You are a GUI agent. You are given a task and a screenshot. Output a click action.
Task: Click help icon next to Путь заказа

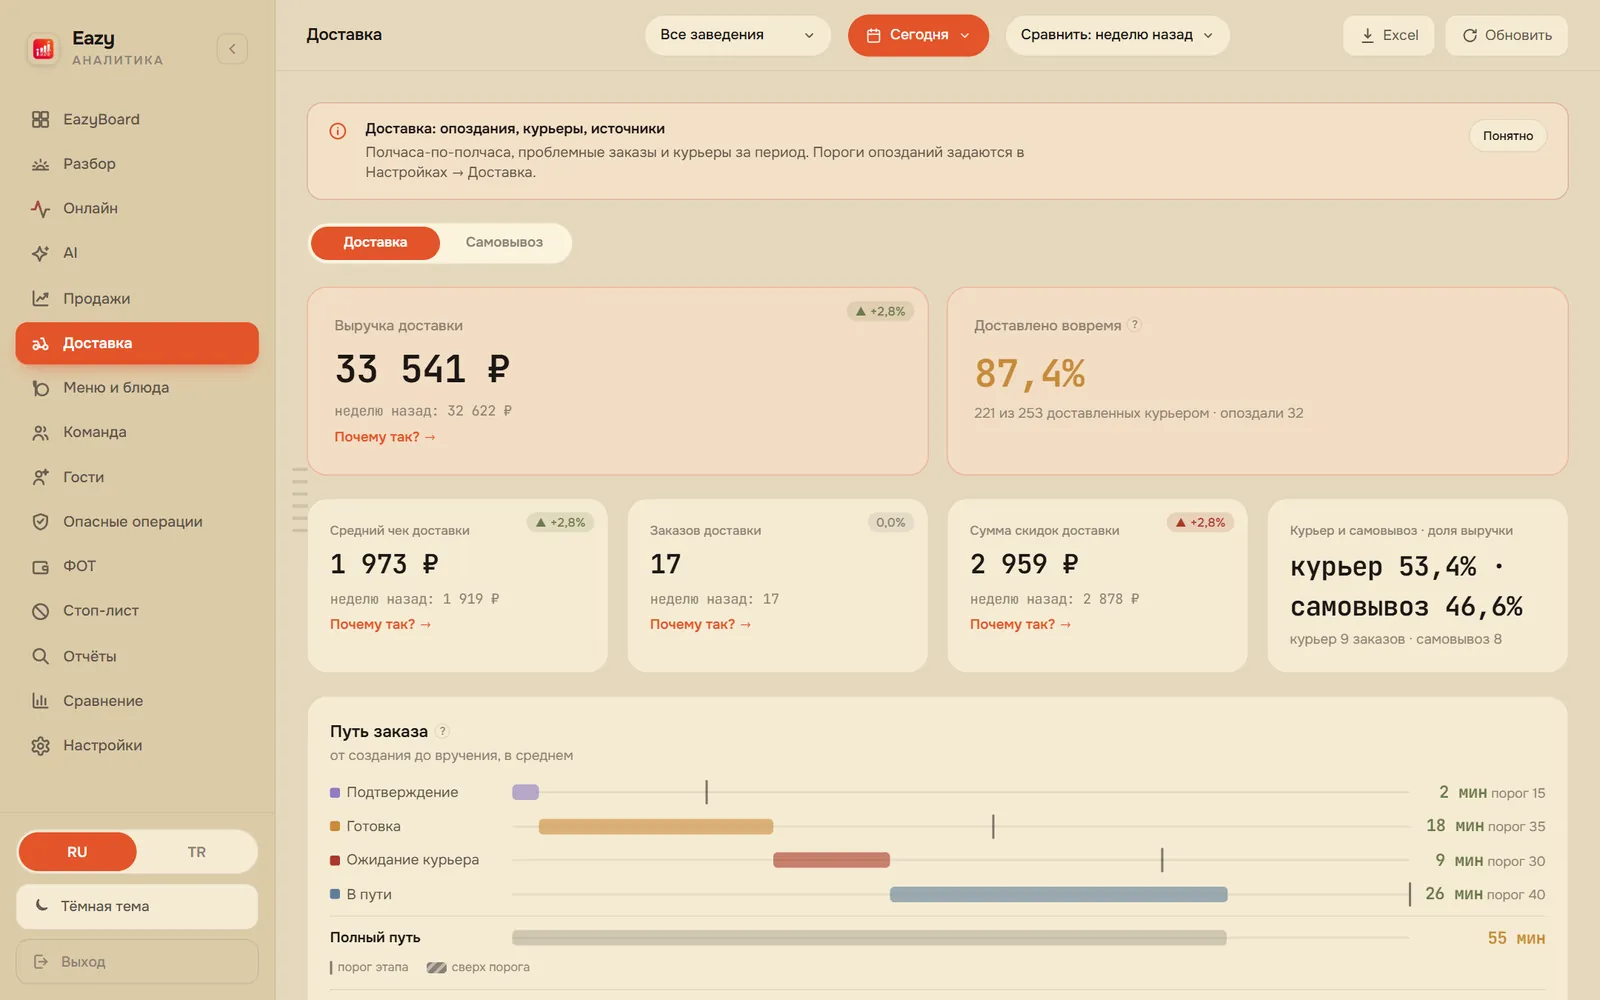[443, 731]
